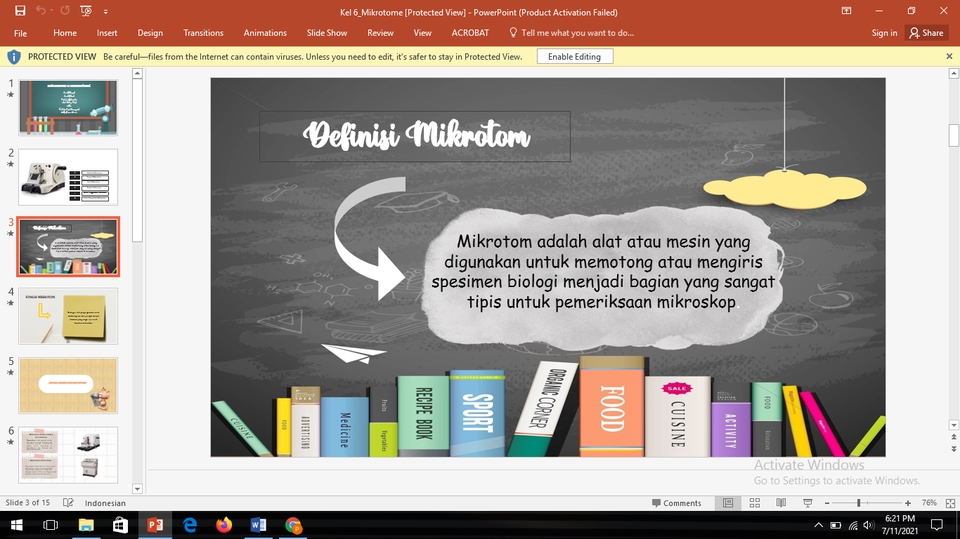Image resolution: width=960 pixels, height=539 pixels.
Task: Select slide 1 chalkboard thumbnail
Action: tap(68, 107)
